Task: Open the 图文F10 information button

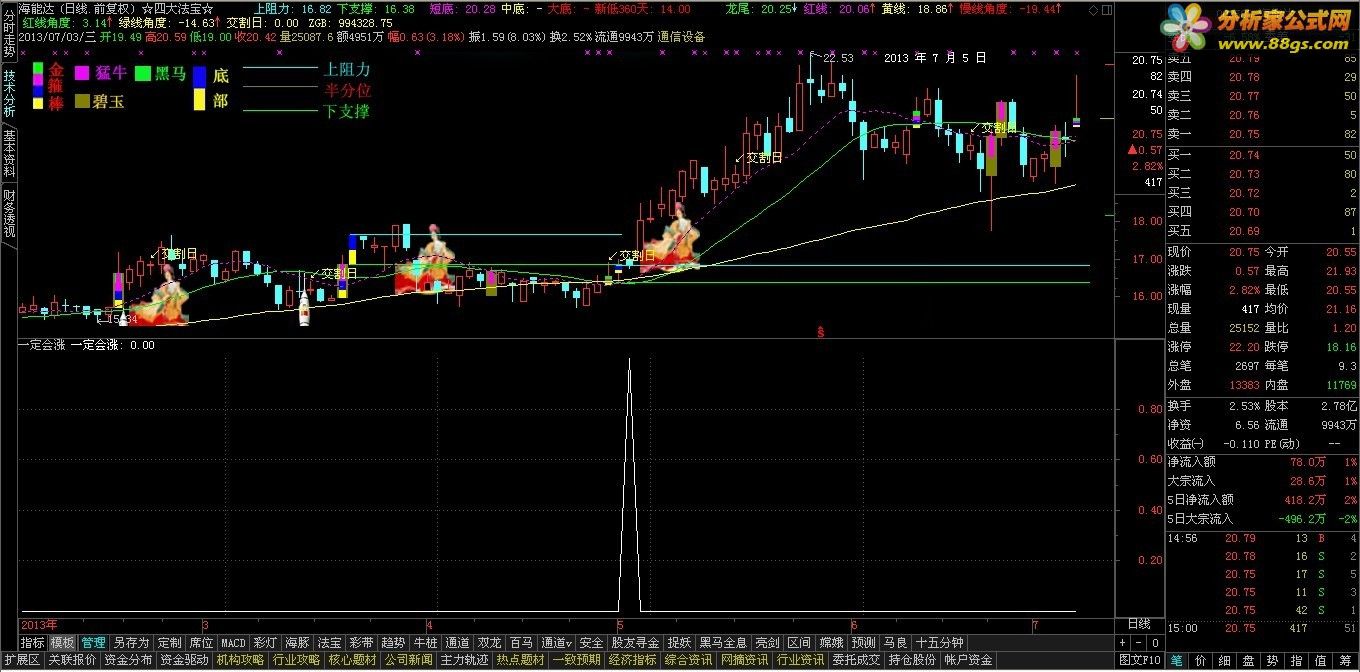Action: point(1140,660)
